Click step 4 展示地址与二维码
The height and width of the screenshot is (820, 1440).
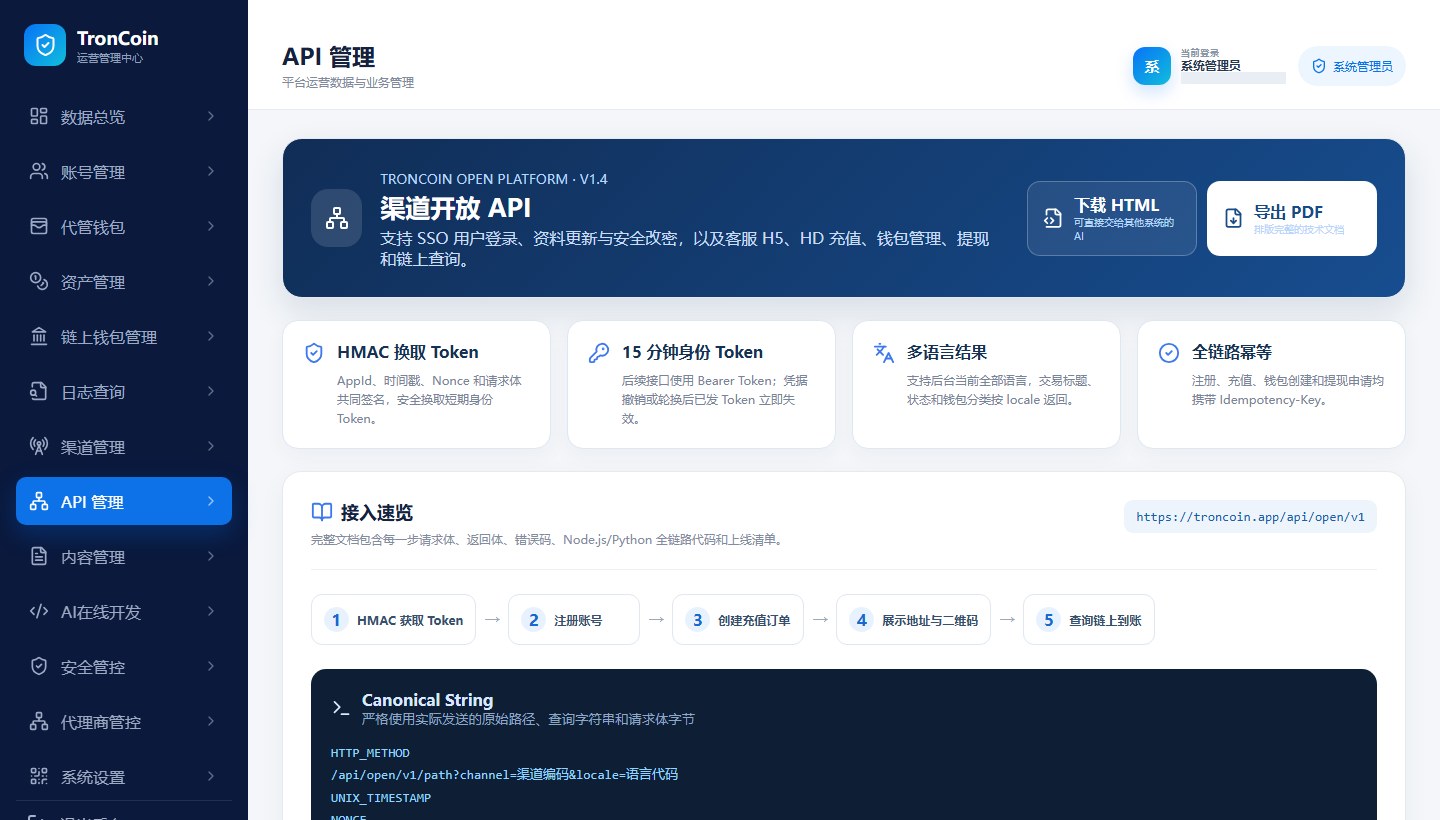[x=913, y=620]
